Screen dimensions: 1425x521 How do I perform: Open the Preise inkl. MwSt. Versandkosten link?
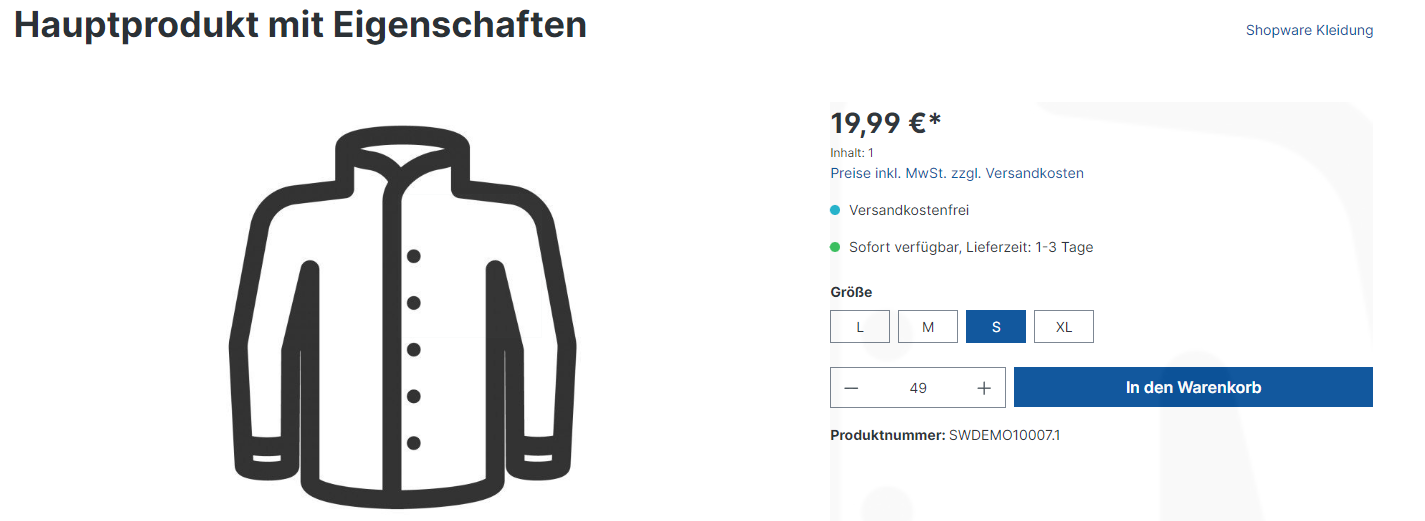point(957,173)
